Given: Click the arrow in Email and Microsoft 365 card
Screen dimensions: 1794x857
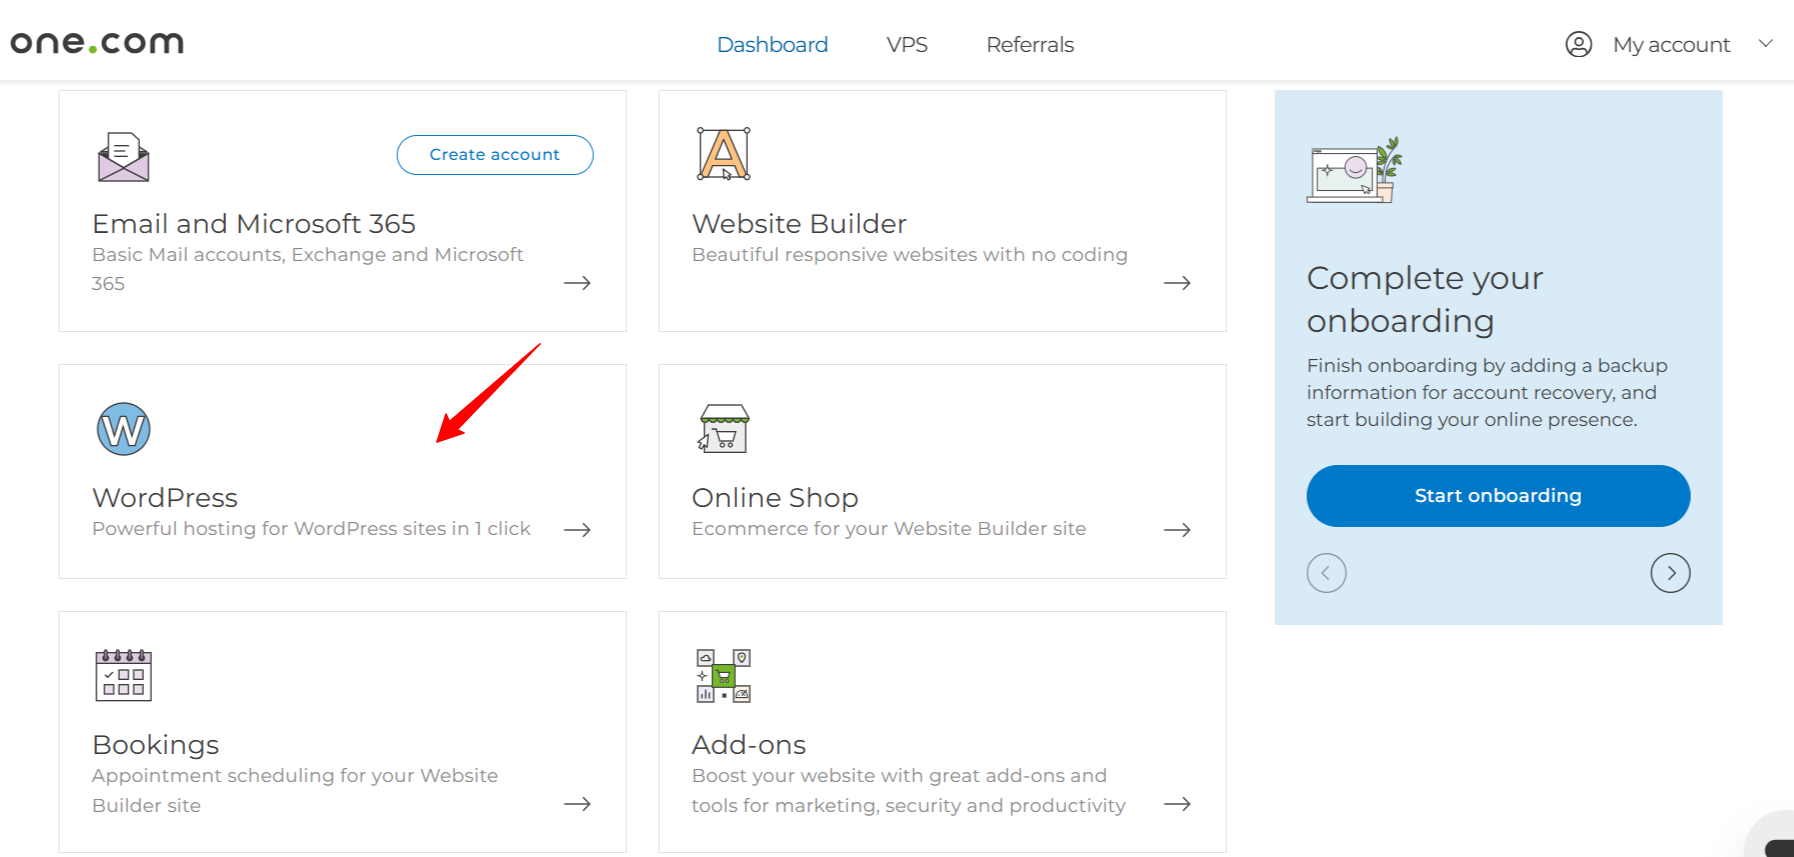Looking at the screenshot, I should tap(577, 283).
